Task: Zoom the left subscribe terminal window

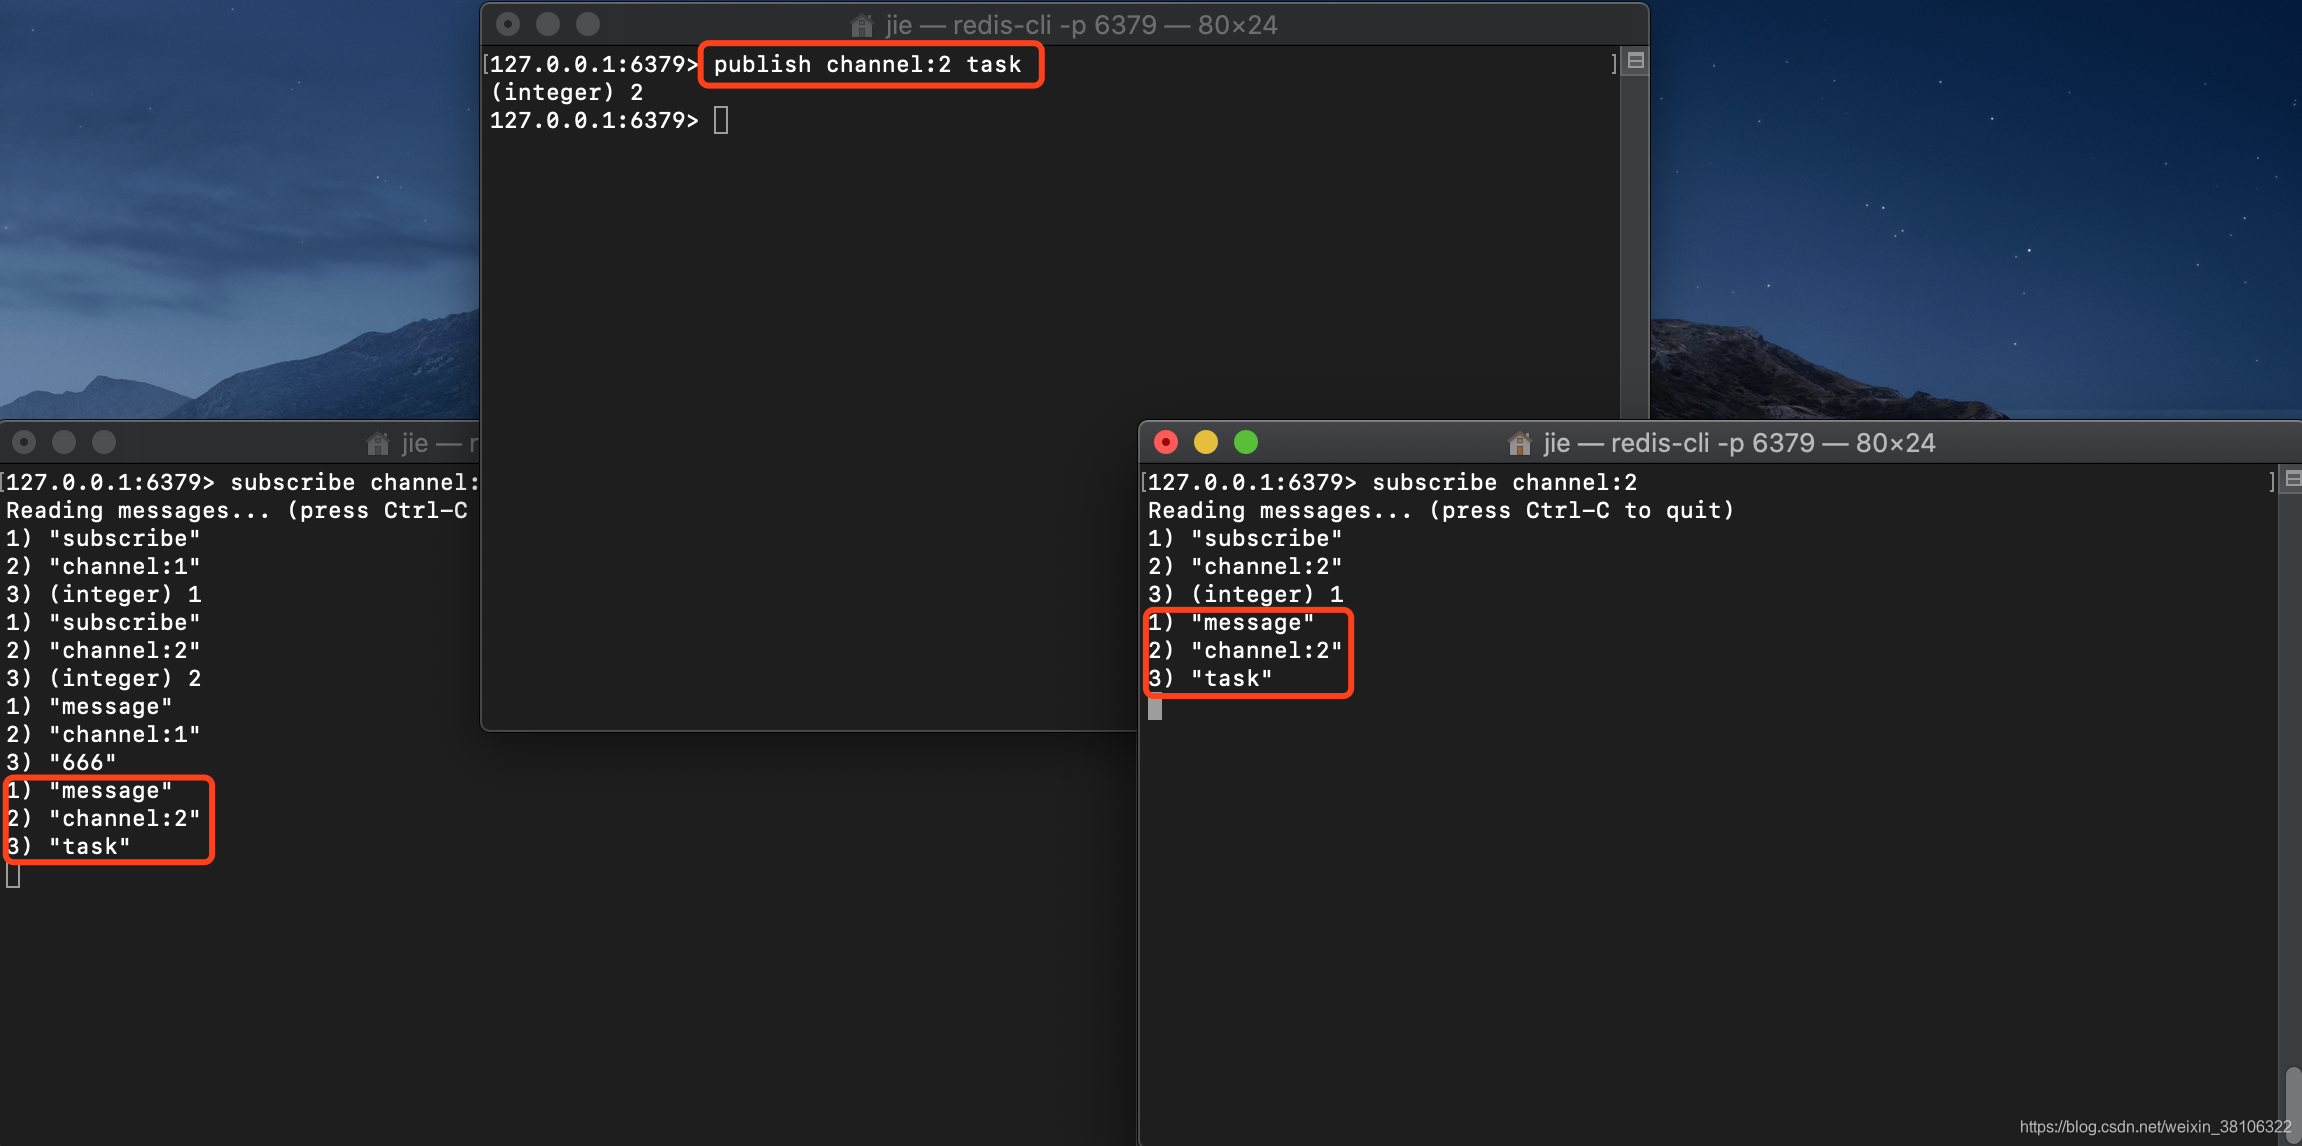Action: pos(104,442)
